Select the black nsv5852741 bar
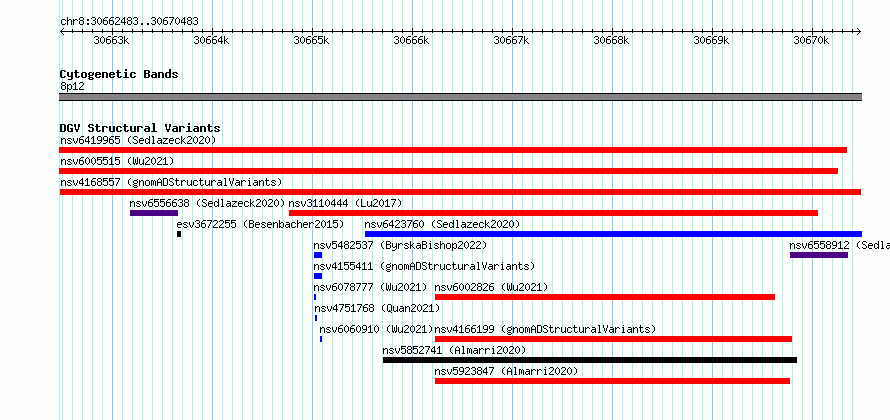Screen dimensions: 890x420 pos(590,360)
